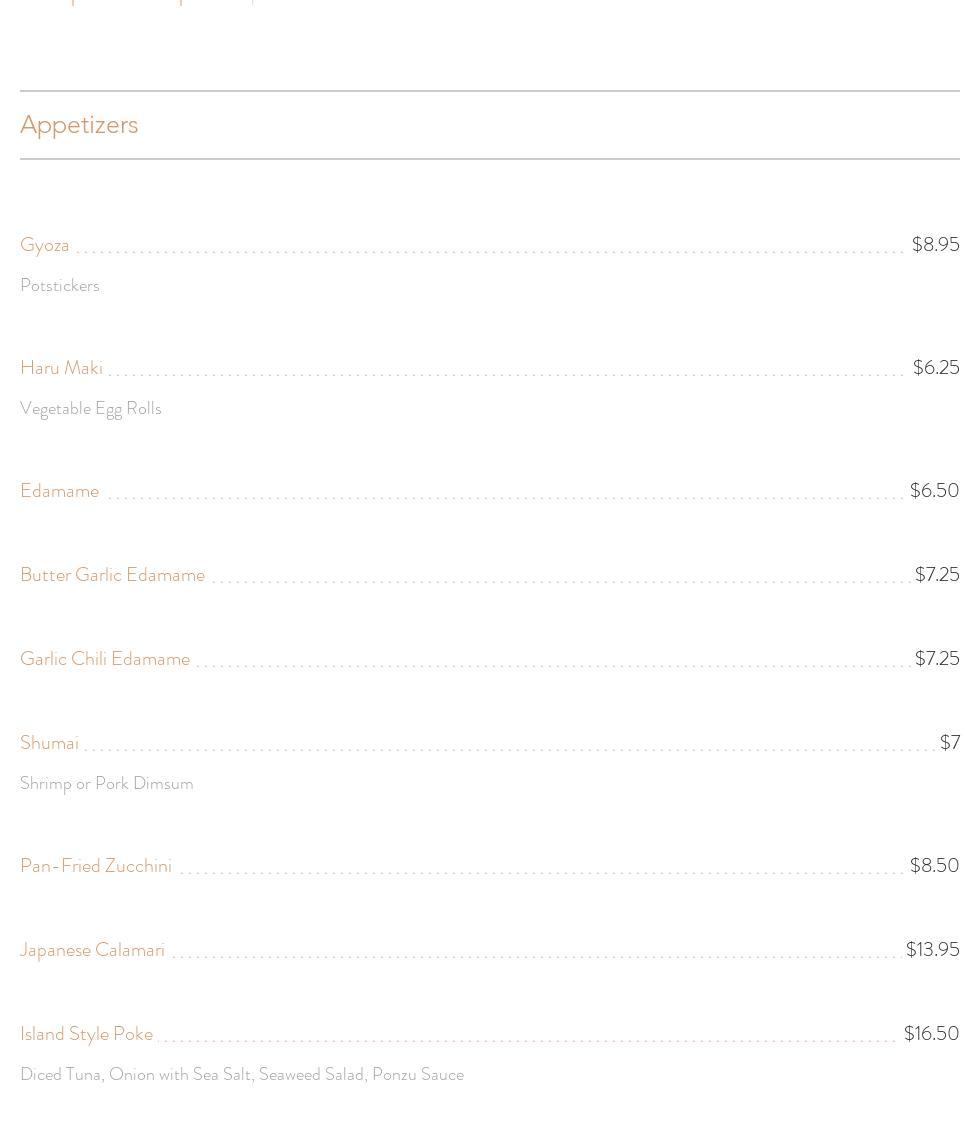Click the Diced Tuna description text
The width and height of the screenshot is (965, 1127).
[x=242, y=1075]
